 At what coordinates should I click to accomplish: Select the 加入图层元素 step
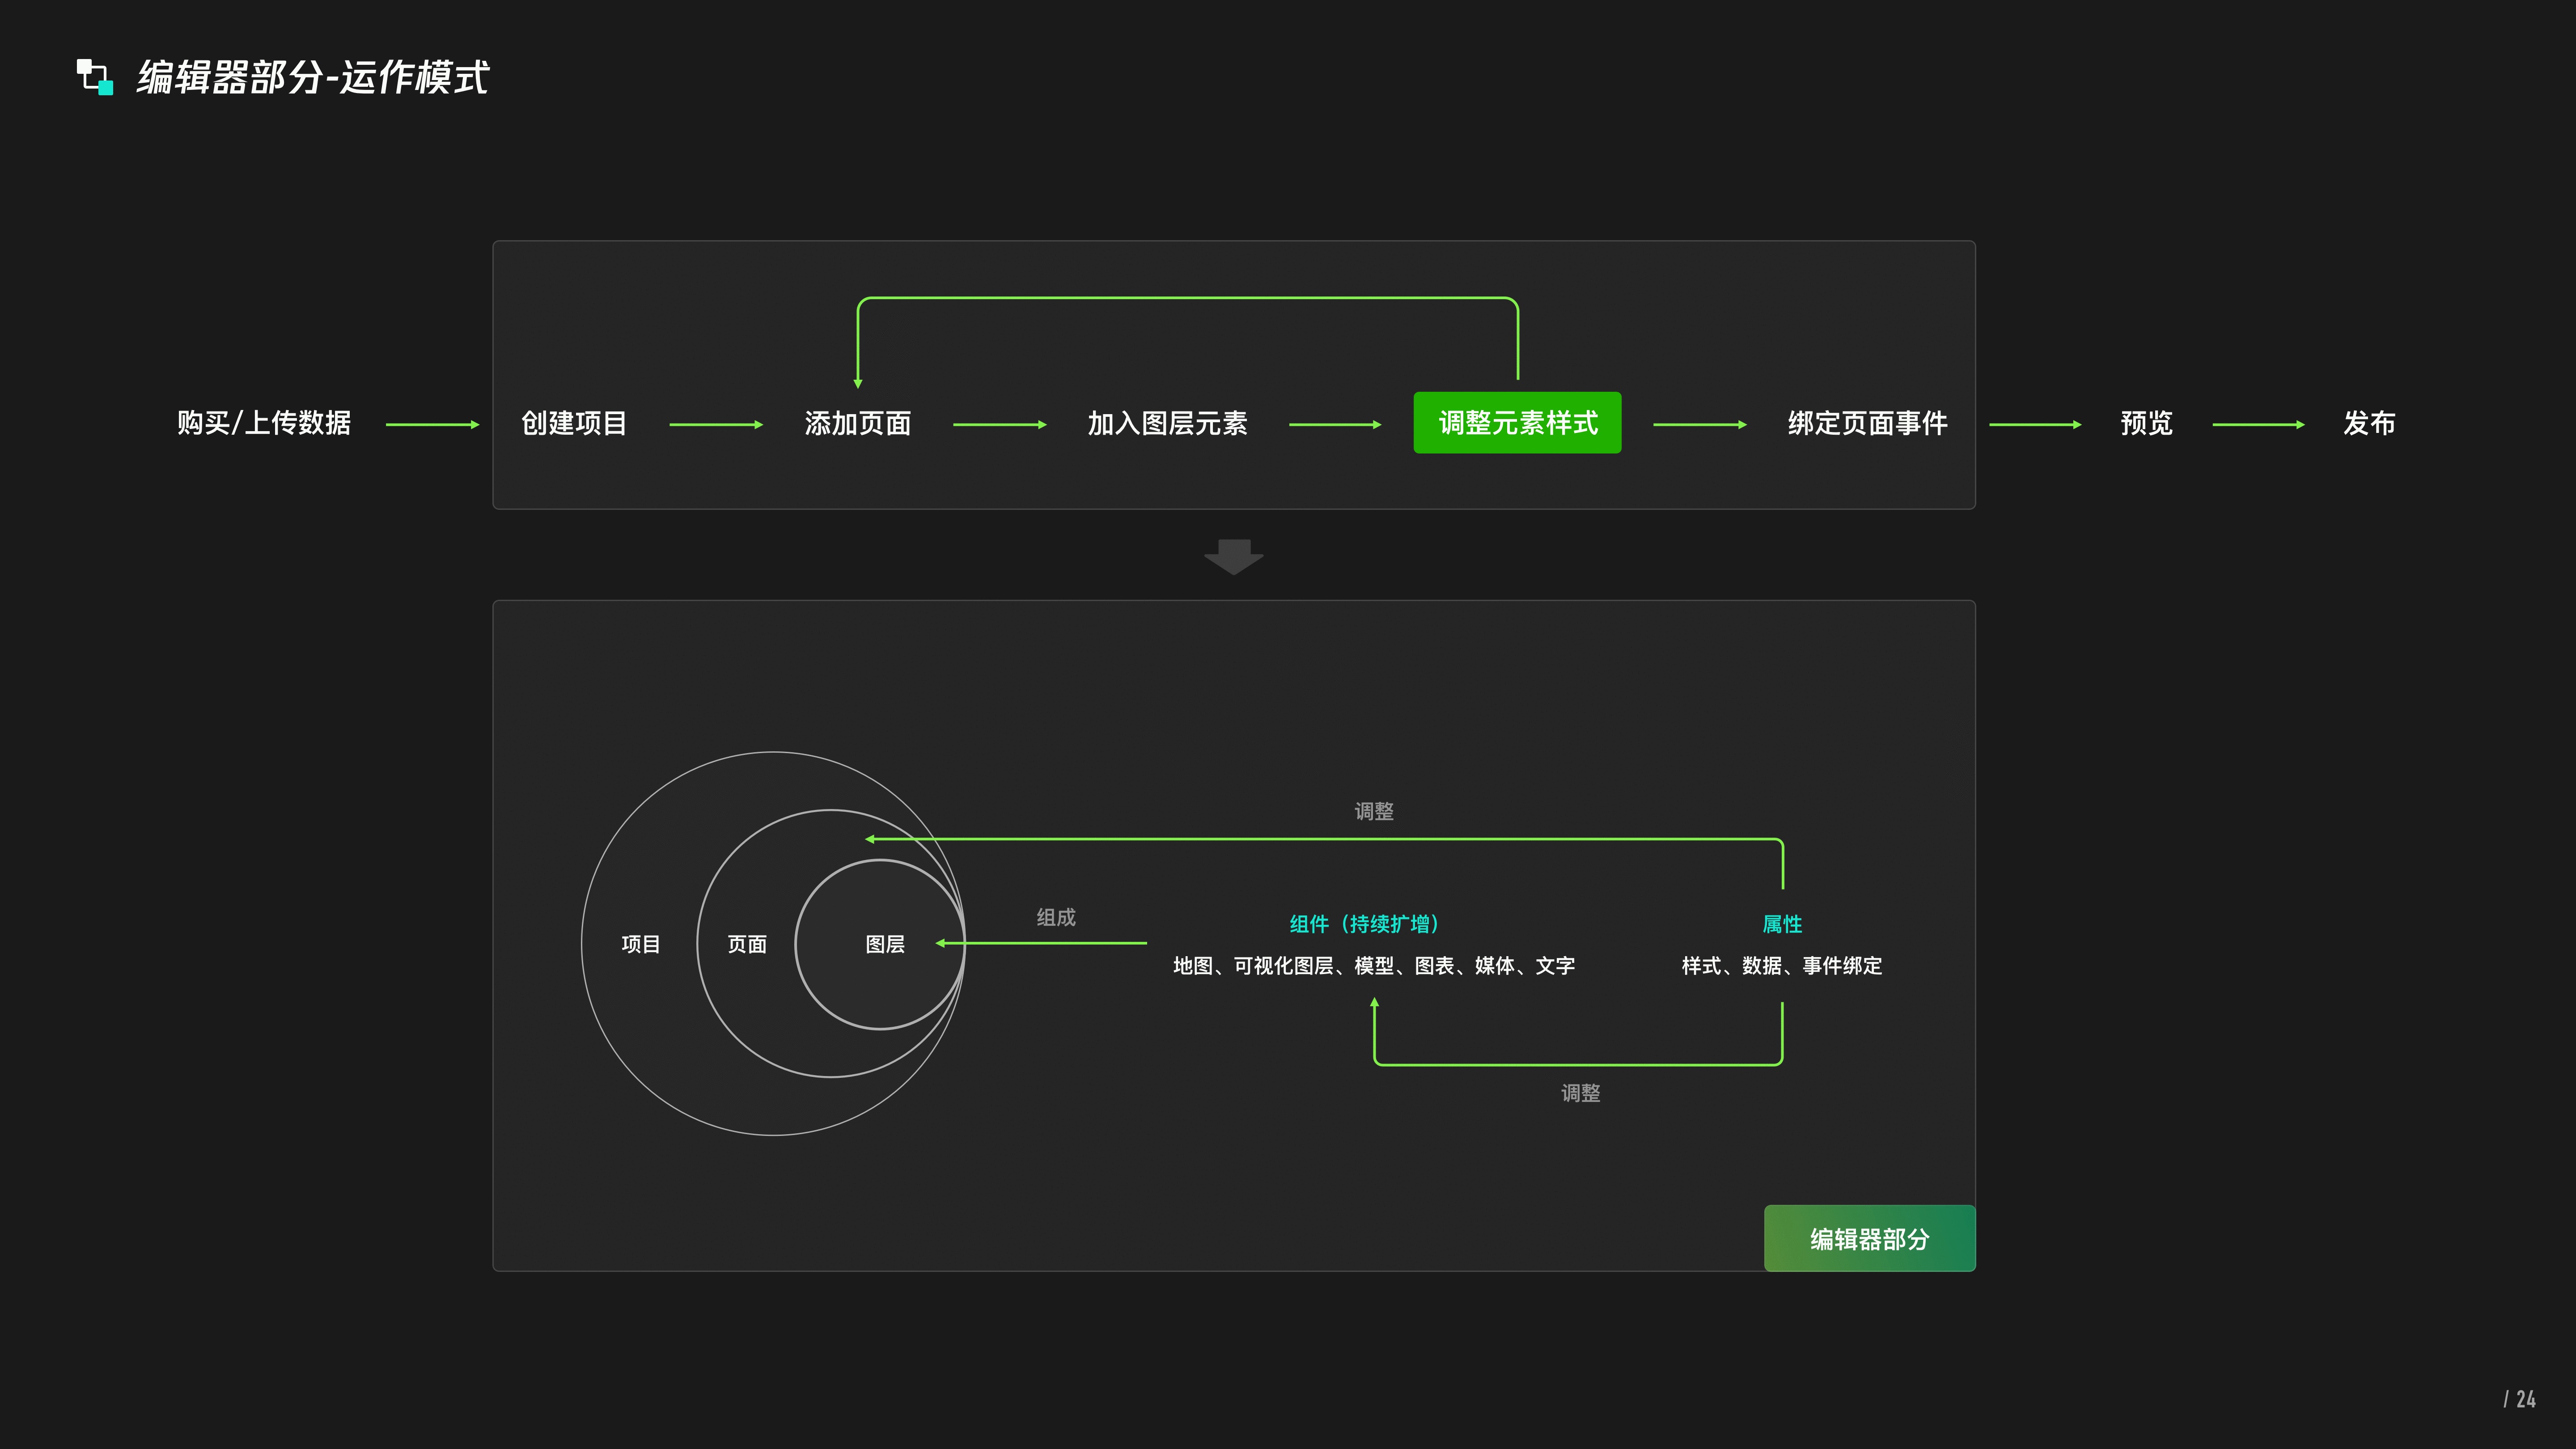point(1167,423)
